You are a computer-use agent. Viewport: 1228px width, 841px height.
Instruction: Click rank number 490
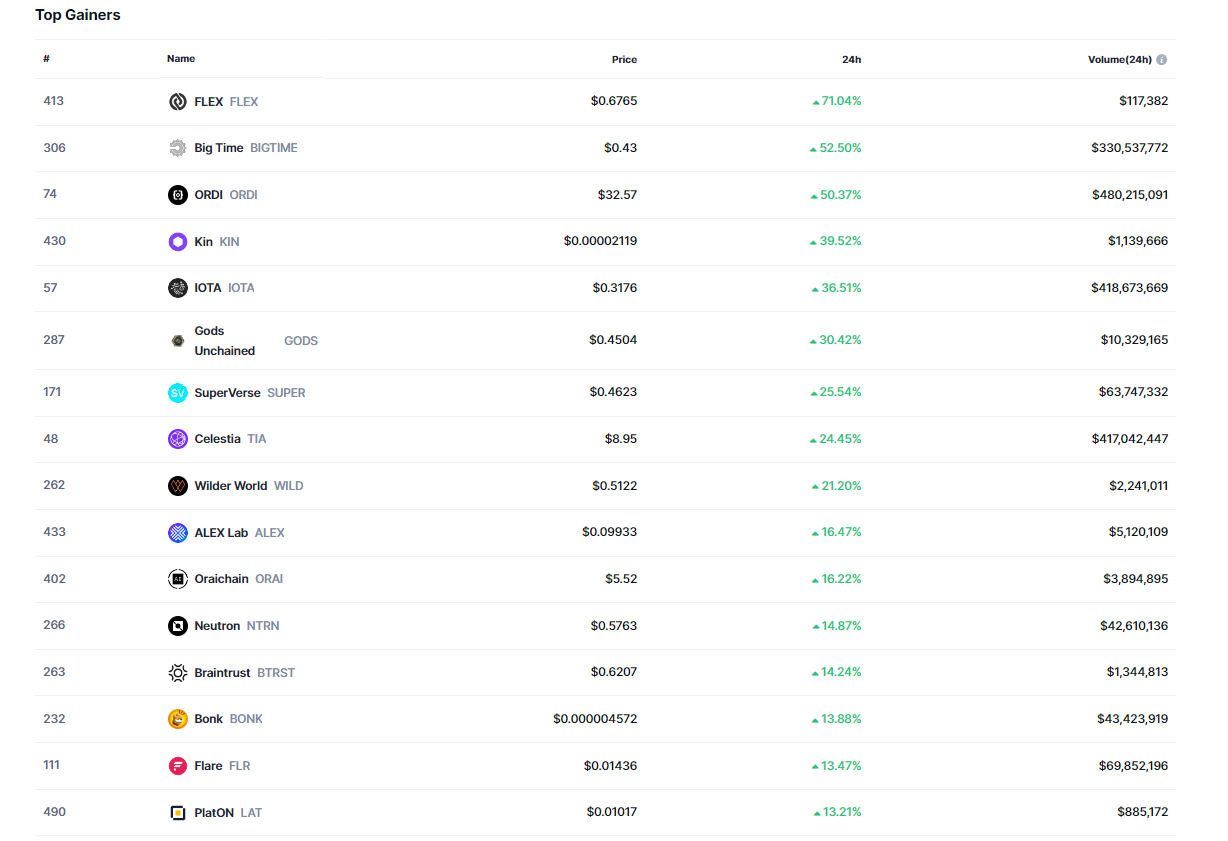tap(54, 812)
